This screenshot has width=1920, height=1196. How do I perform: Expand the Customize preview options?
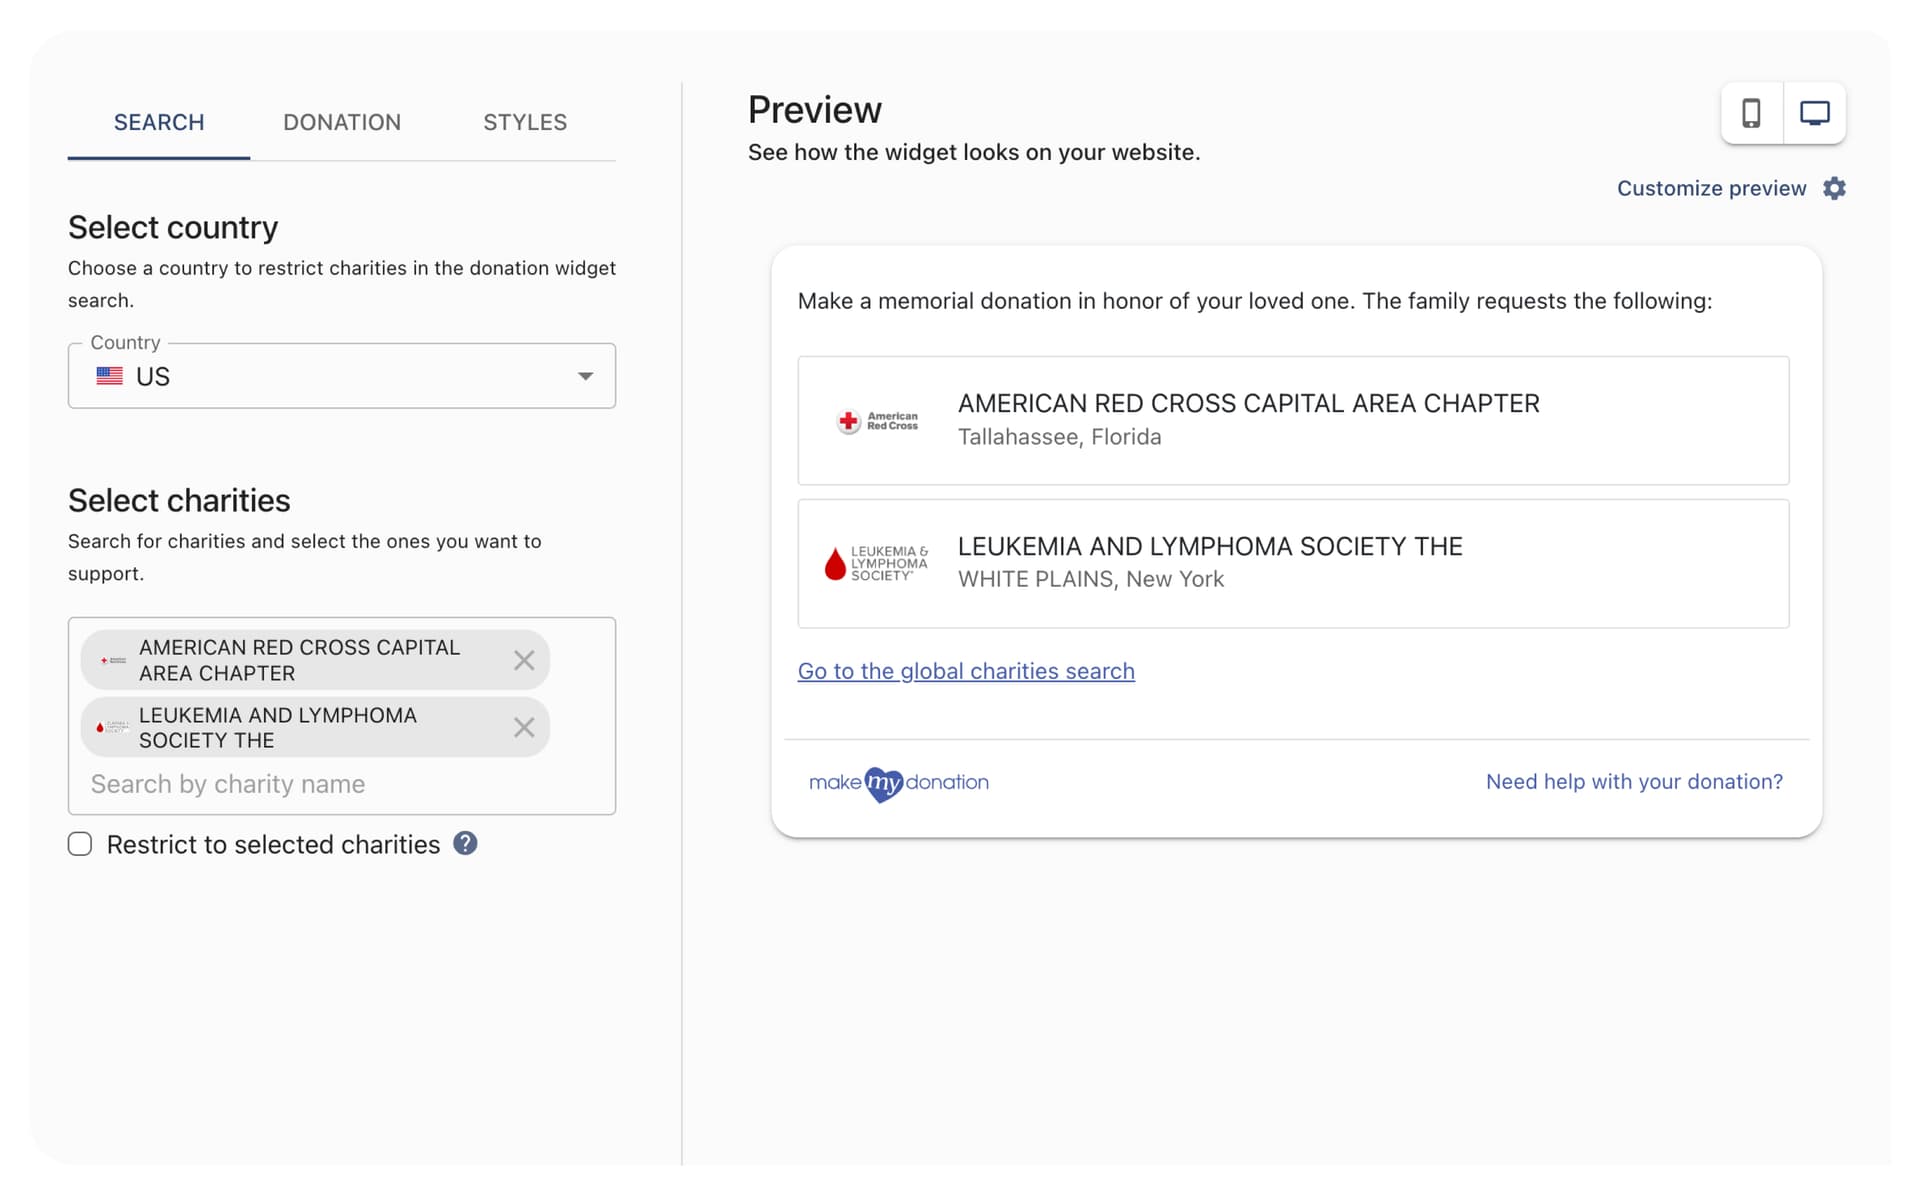click(1711, 188)
